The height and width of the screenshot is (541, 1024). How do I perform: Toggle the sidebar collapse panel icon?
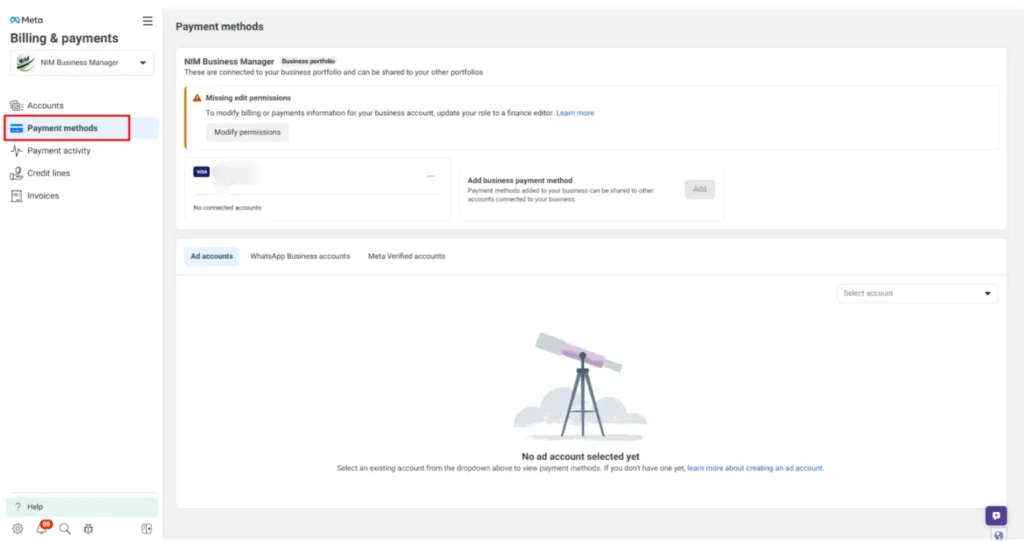tap(146, 529)
